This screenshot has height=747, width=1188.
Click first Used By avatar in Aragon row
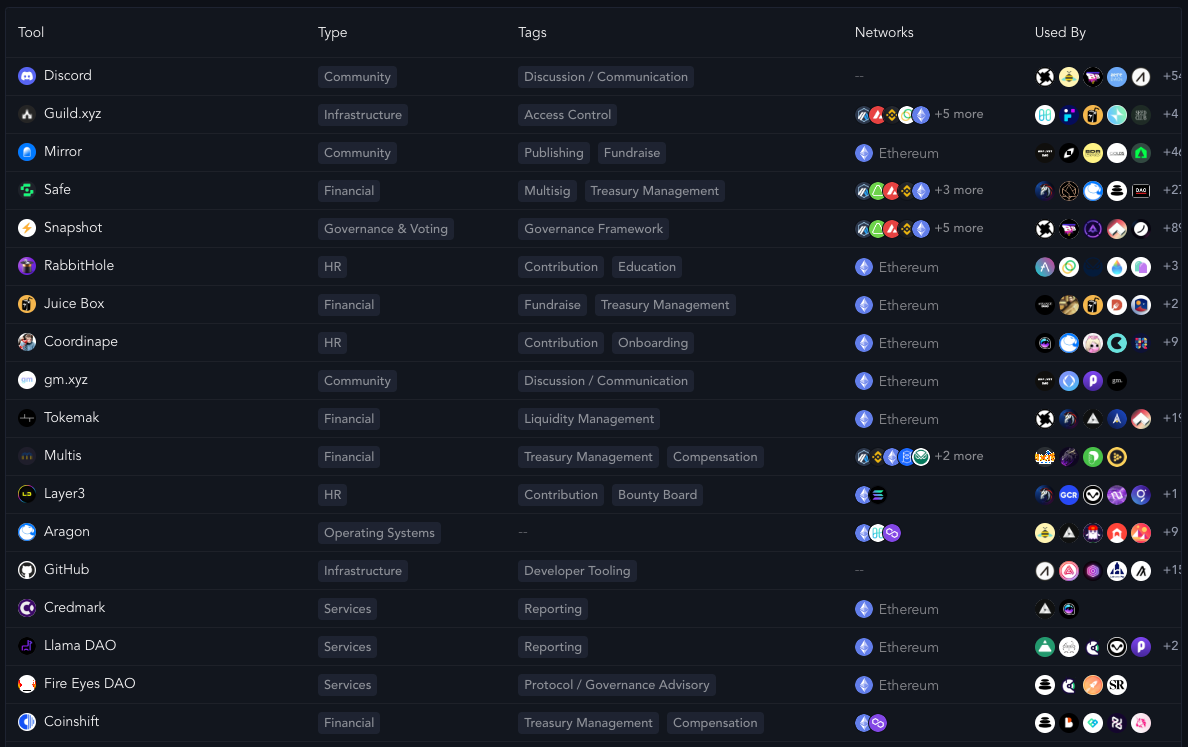1045,533
